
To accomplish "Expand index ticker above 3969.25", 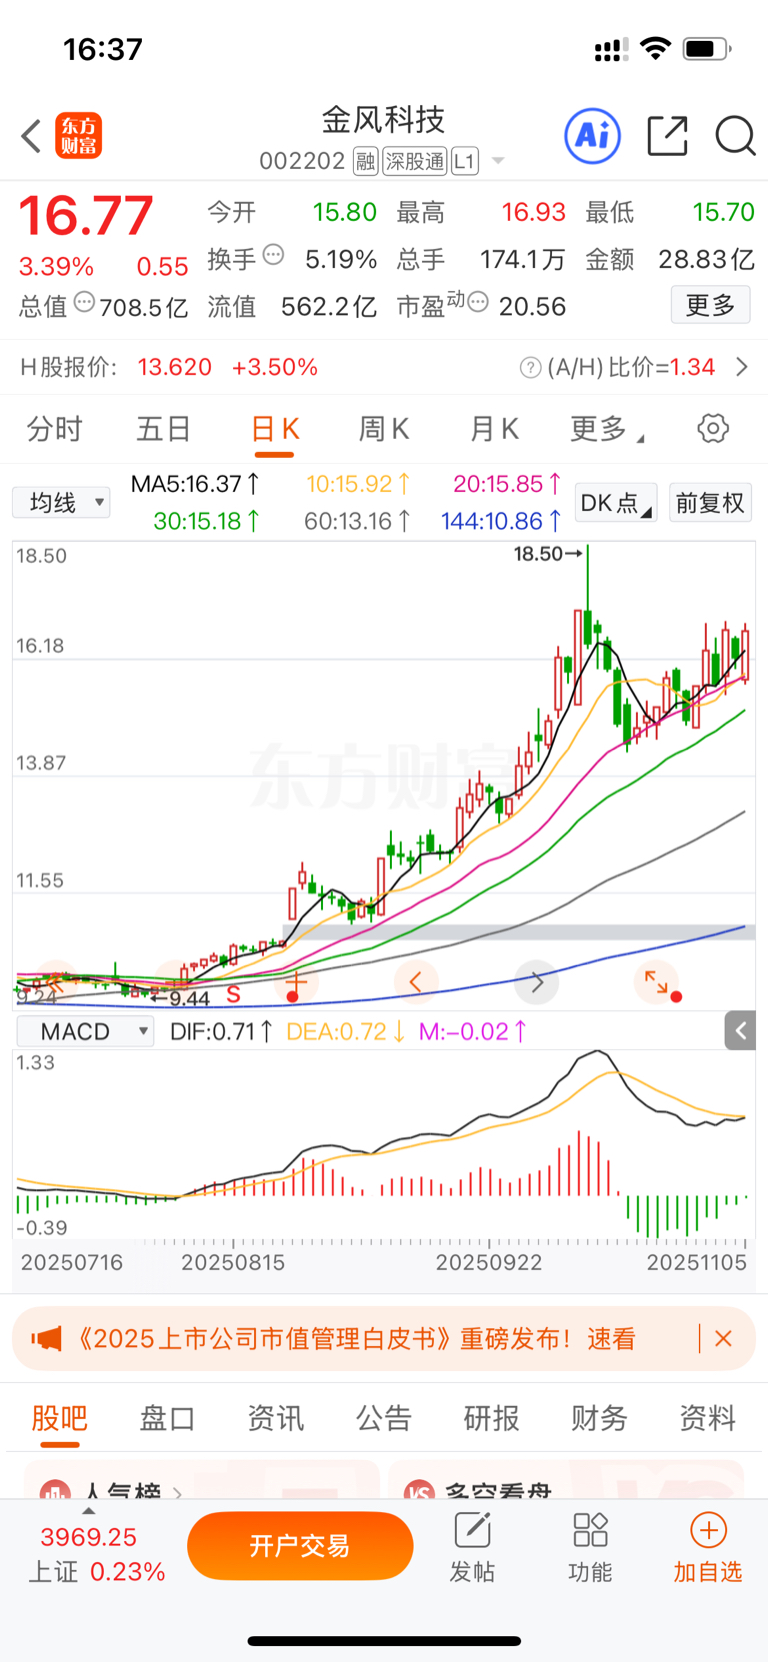I will (x=89, y=1511).
